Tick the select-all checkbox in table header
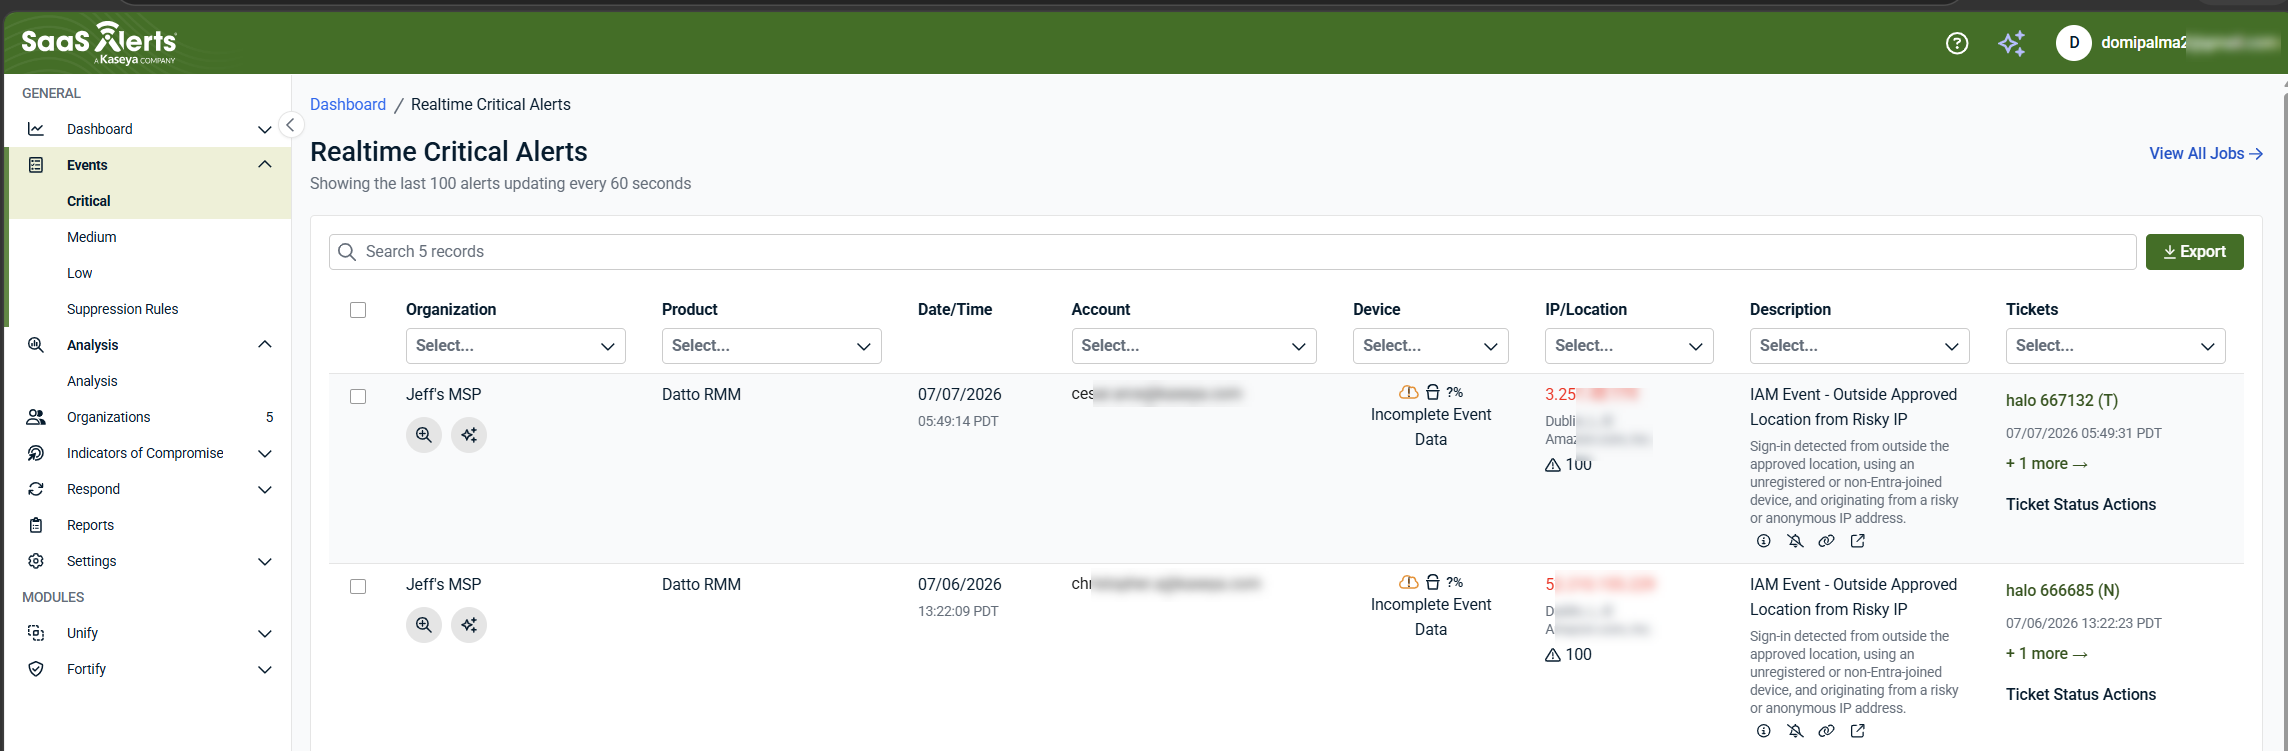The image size is (2288, 751). [358, 310]
